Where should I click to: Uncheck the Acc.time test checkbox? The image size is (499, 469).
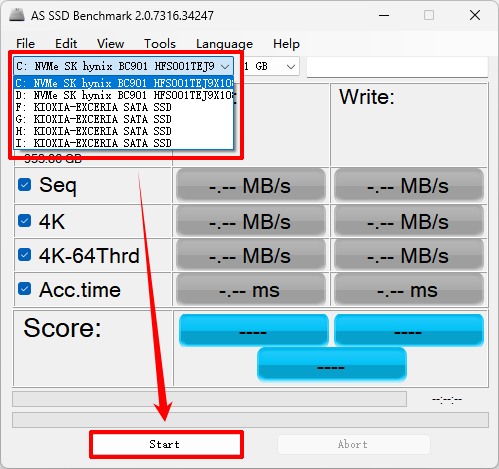pyautogui.click(x=25, y=289)
